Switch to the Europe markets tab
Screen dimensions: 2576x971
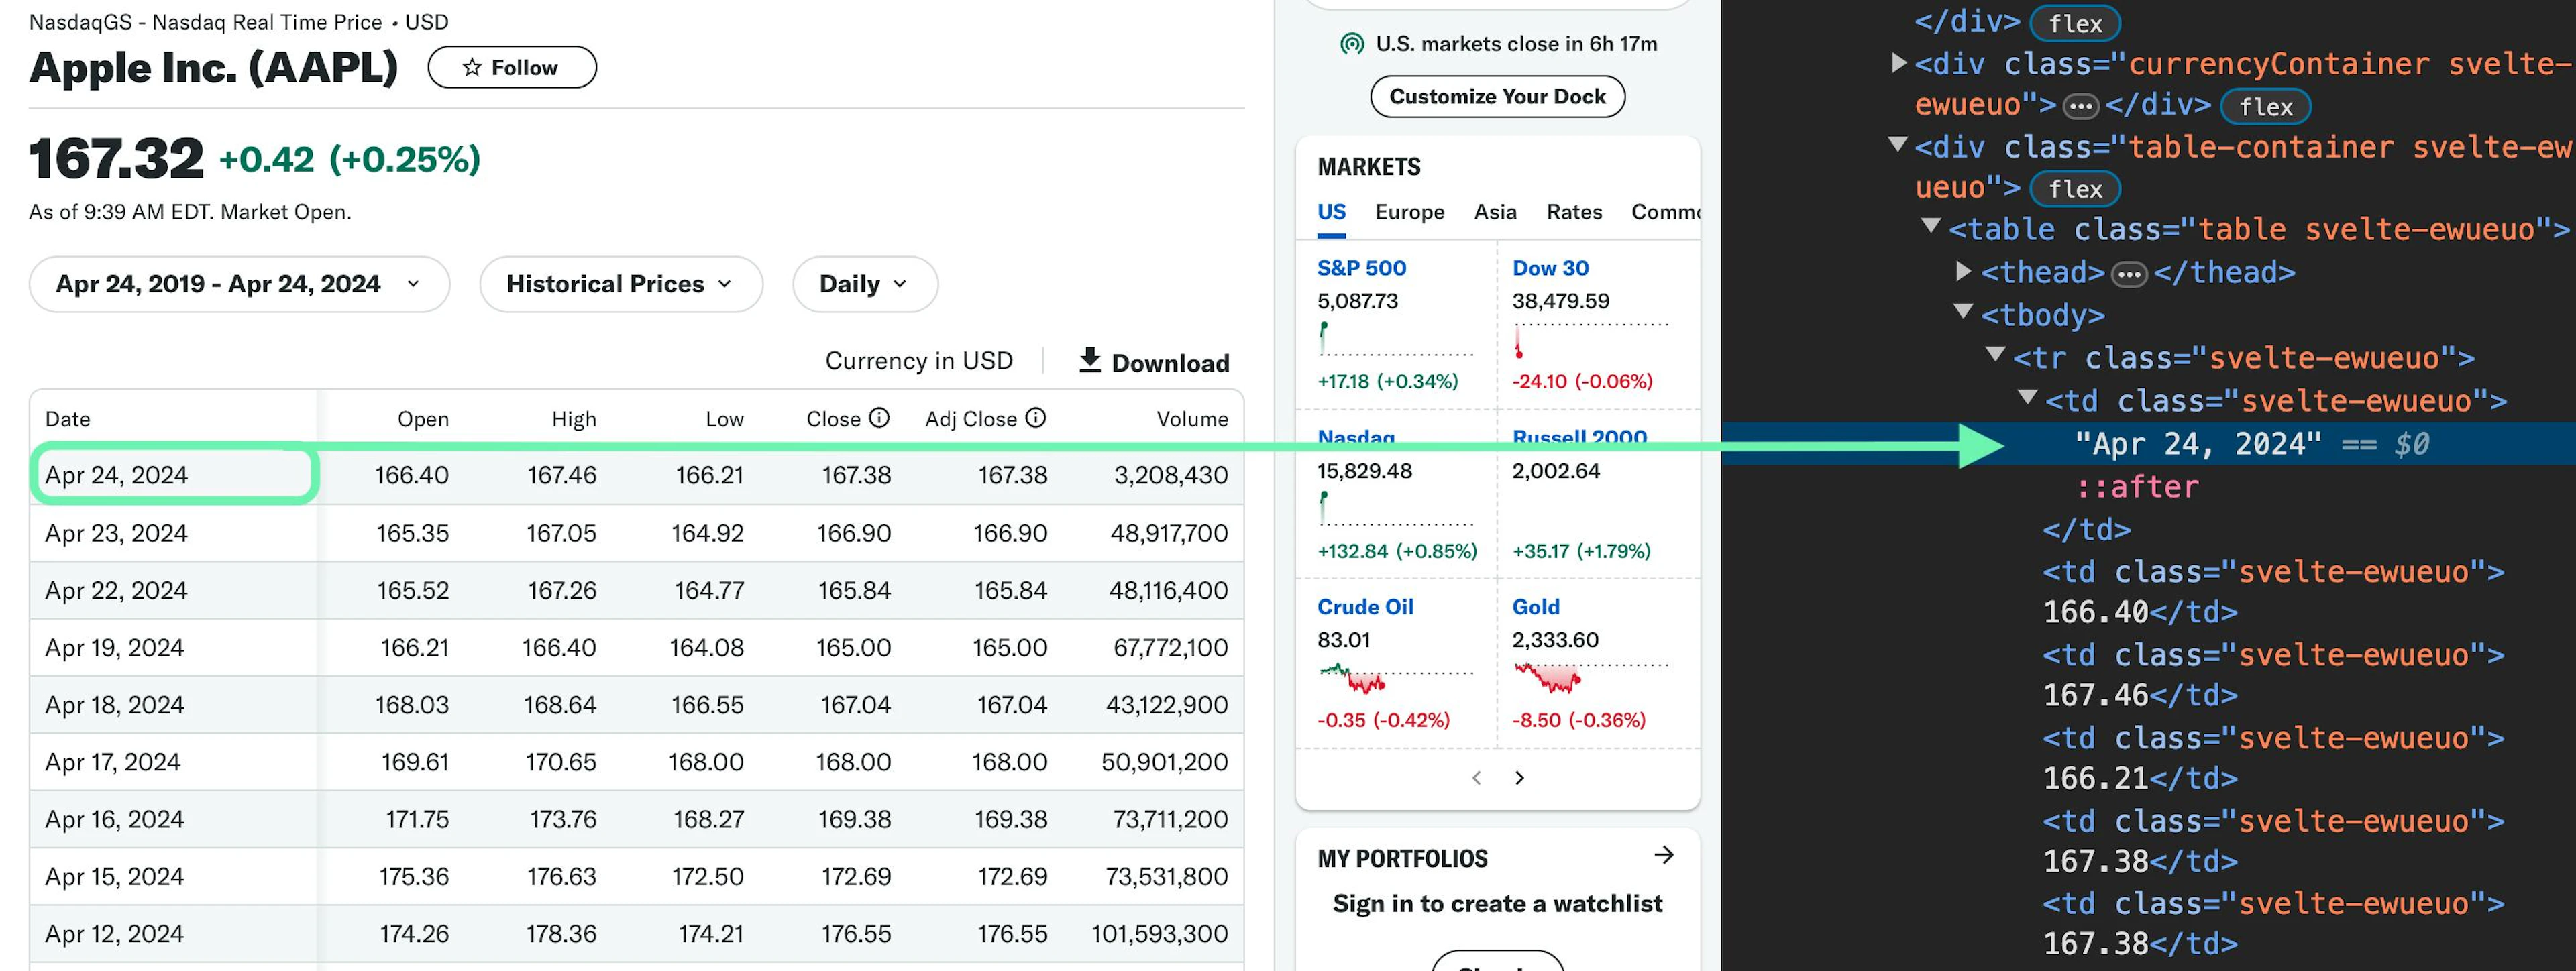coord(1409,212)
